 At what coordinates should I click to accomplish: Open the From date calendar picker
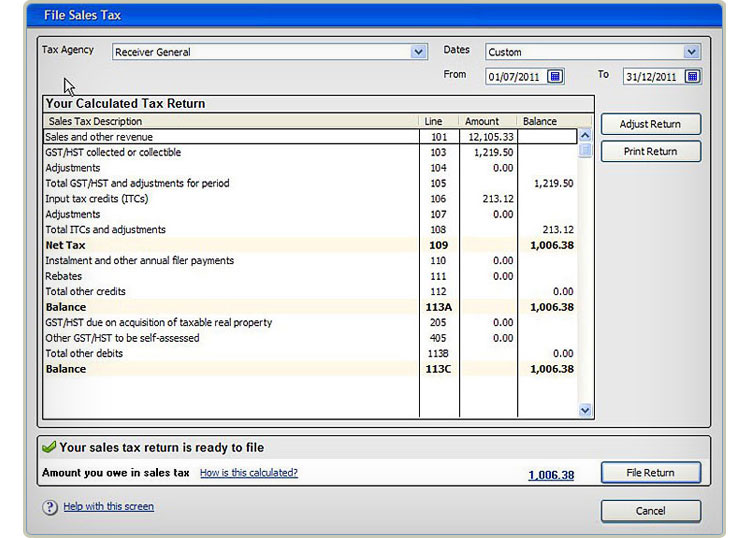(556, 76)
